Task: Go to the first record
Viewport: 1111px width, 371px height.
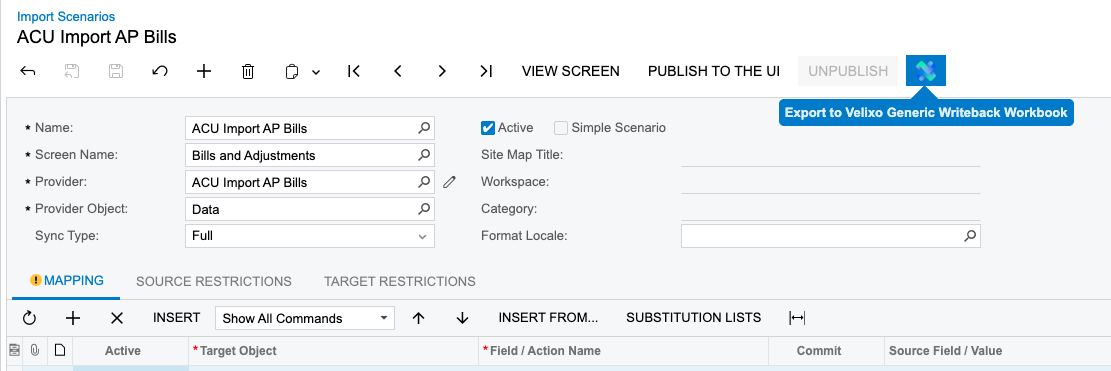Action: [x=354, y=71]
